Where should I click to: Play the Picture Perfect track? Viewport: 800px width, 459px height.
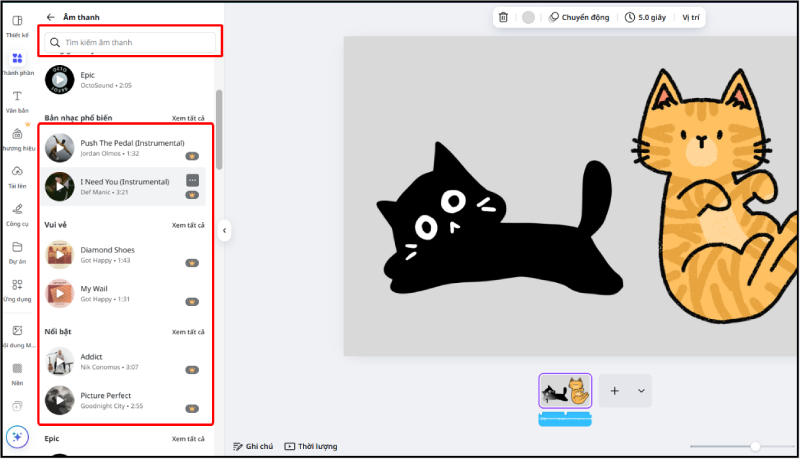[x=59, y=400]
